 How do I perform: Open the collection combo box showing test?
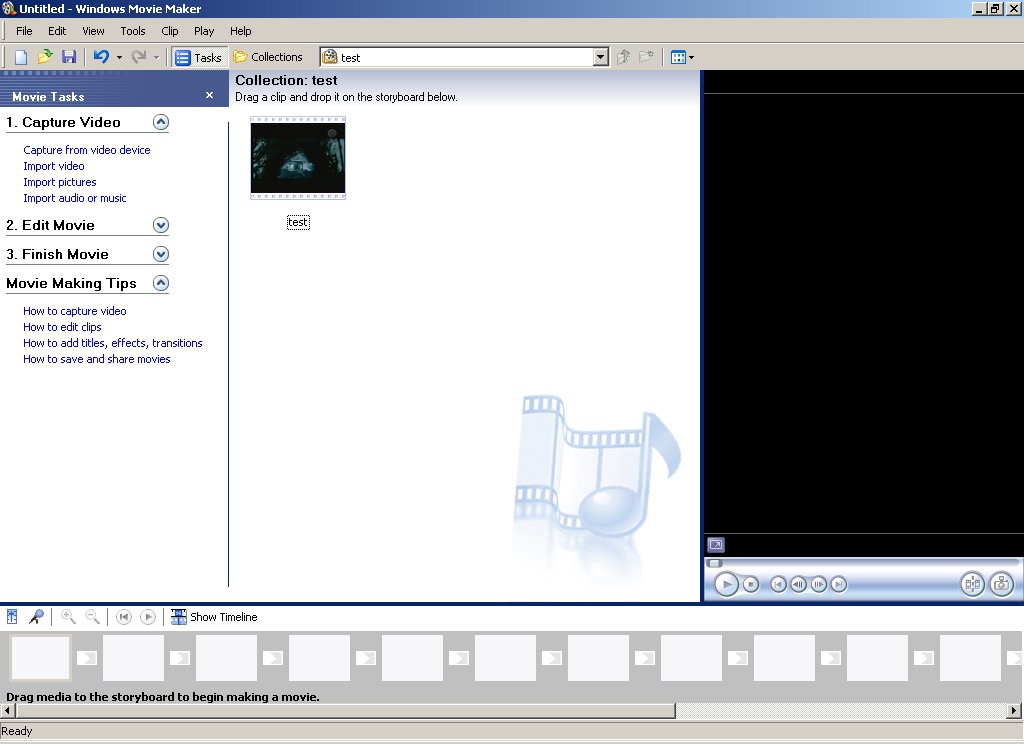pos(464,57)
